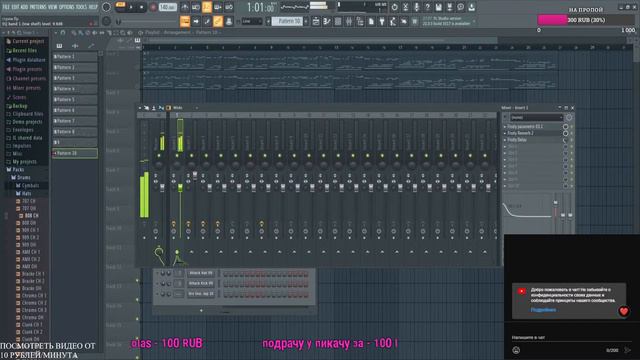Open Fruity Delay slot arrow menu
This screenshot has width=640, height=360.
click(x=505, y=140)
